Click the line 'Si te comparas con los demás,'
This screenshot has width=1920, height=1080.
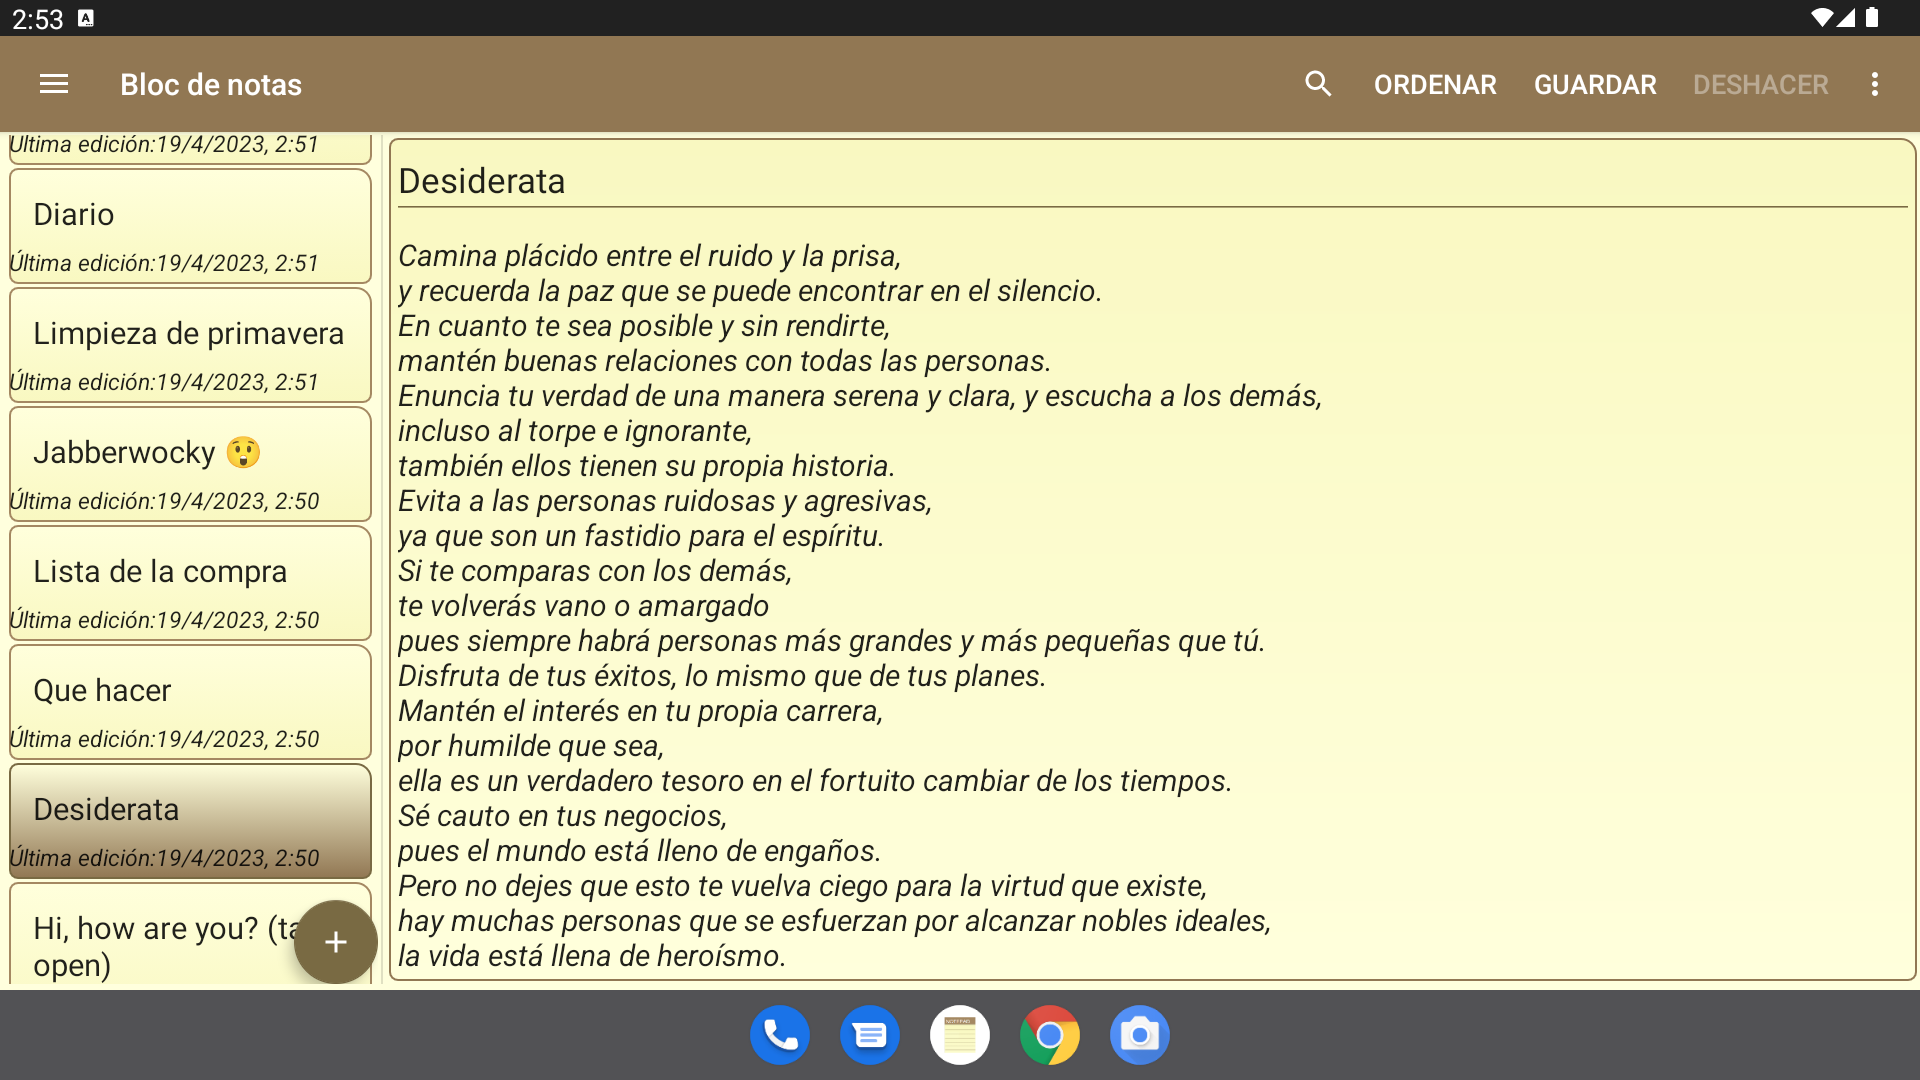pos(595,571)
